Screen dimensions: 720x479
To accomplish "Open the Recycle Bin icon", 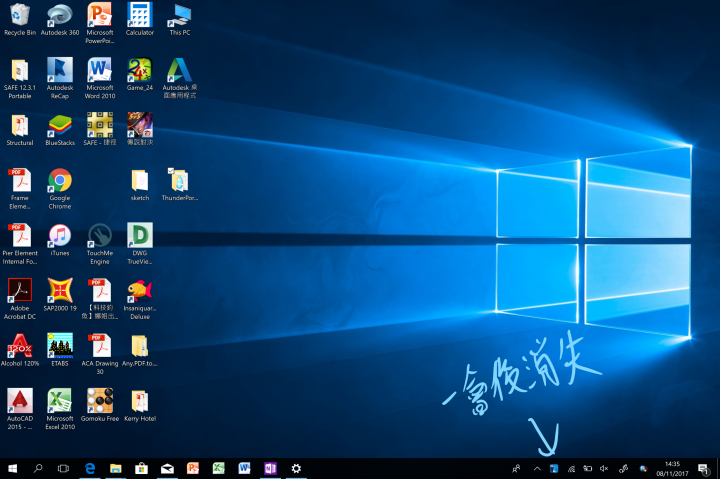I will pos(19,19).
